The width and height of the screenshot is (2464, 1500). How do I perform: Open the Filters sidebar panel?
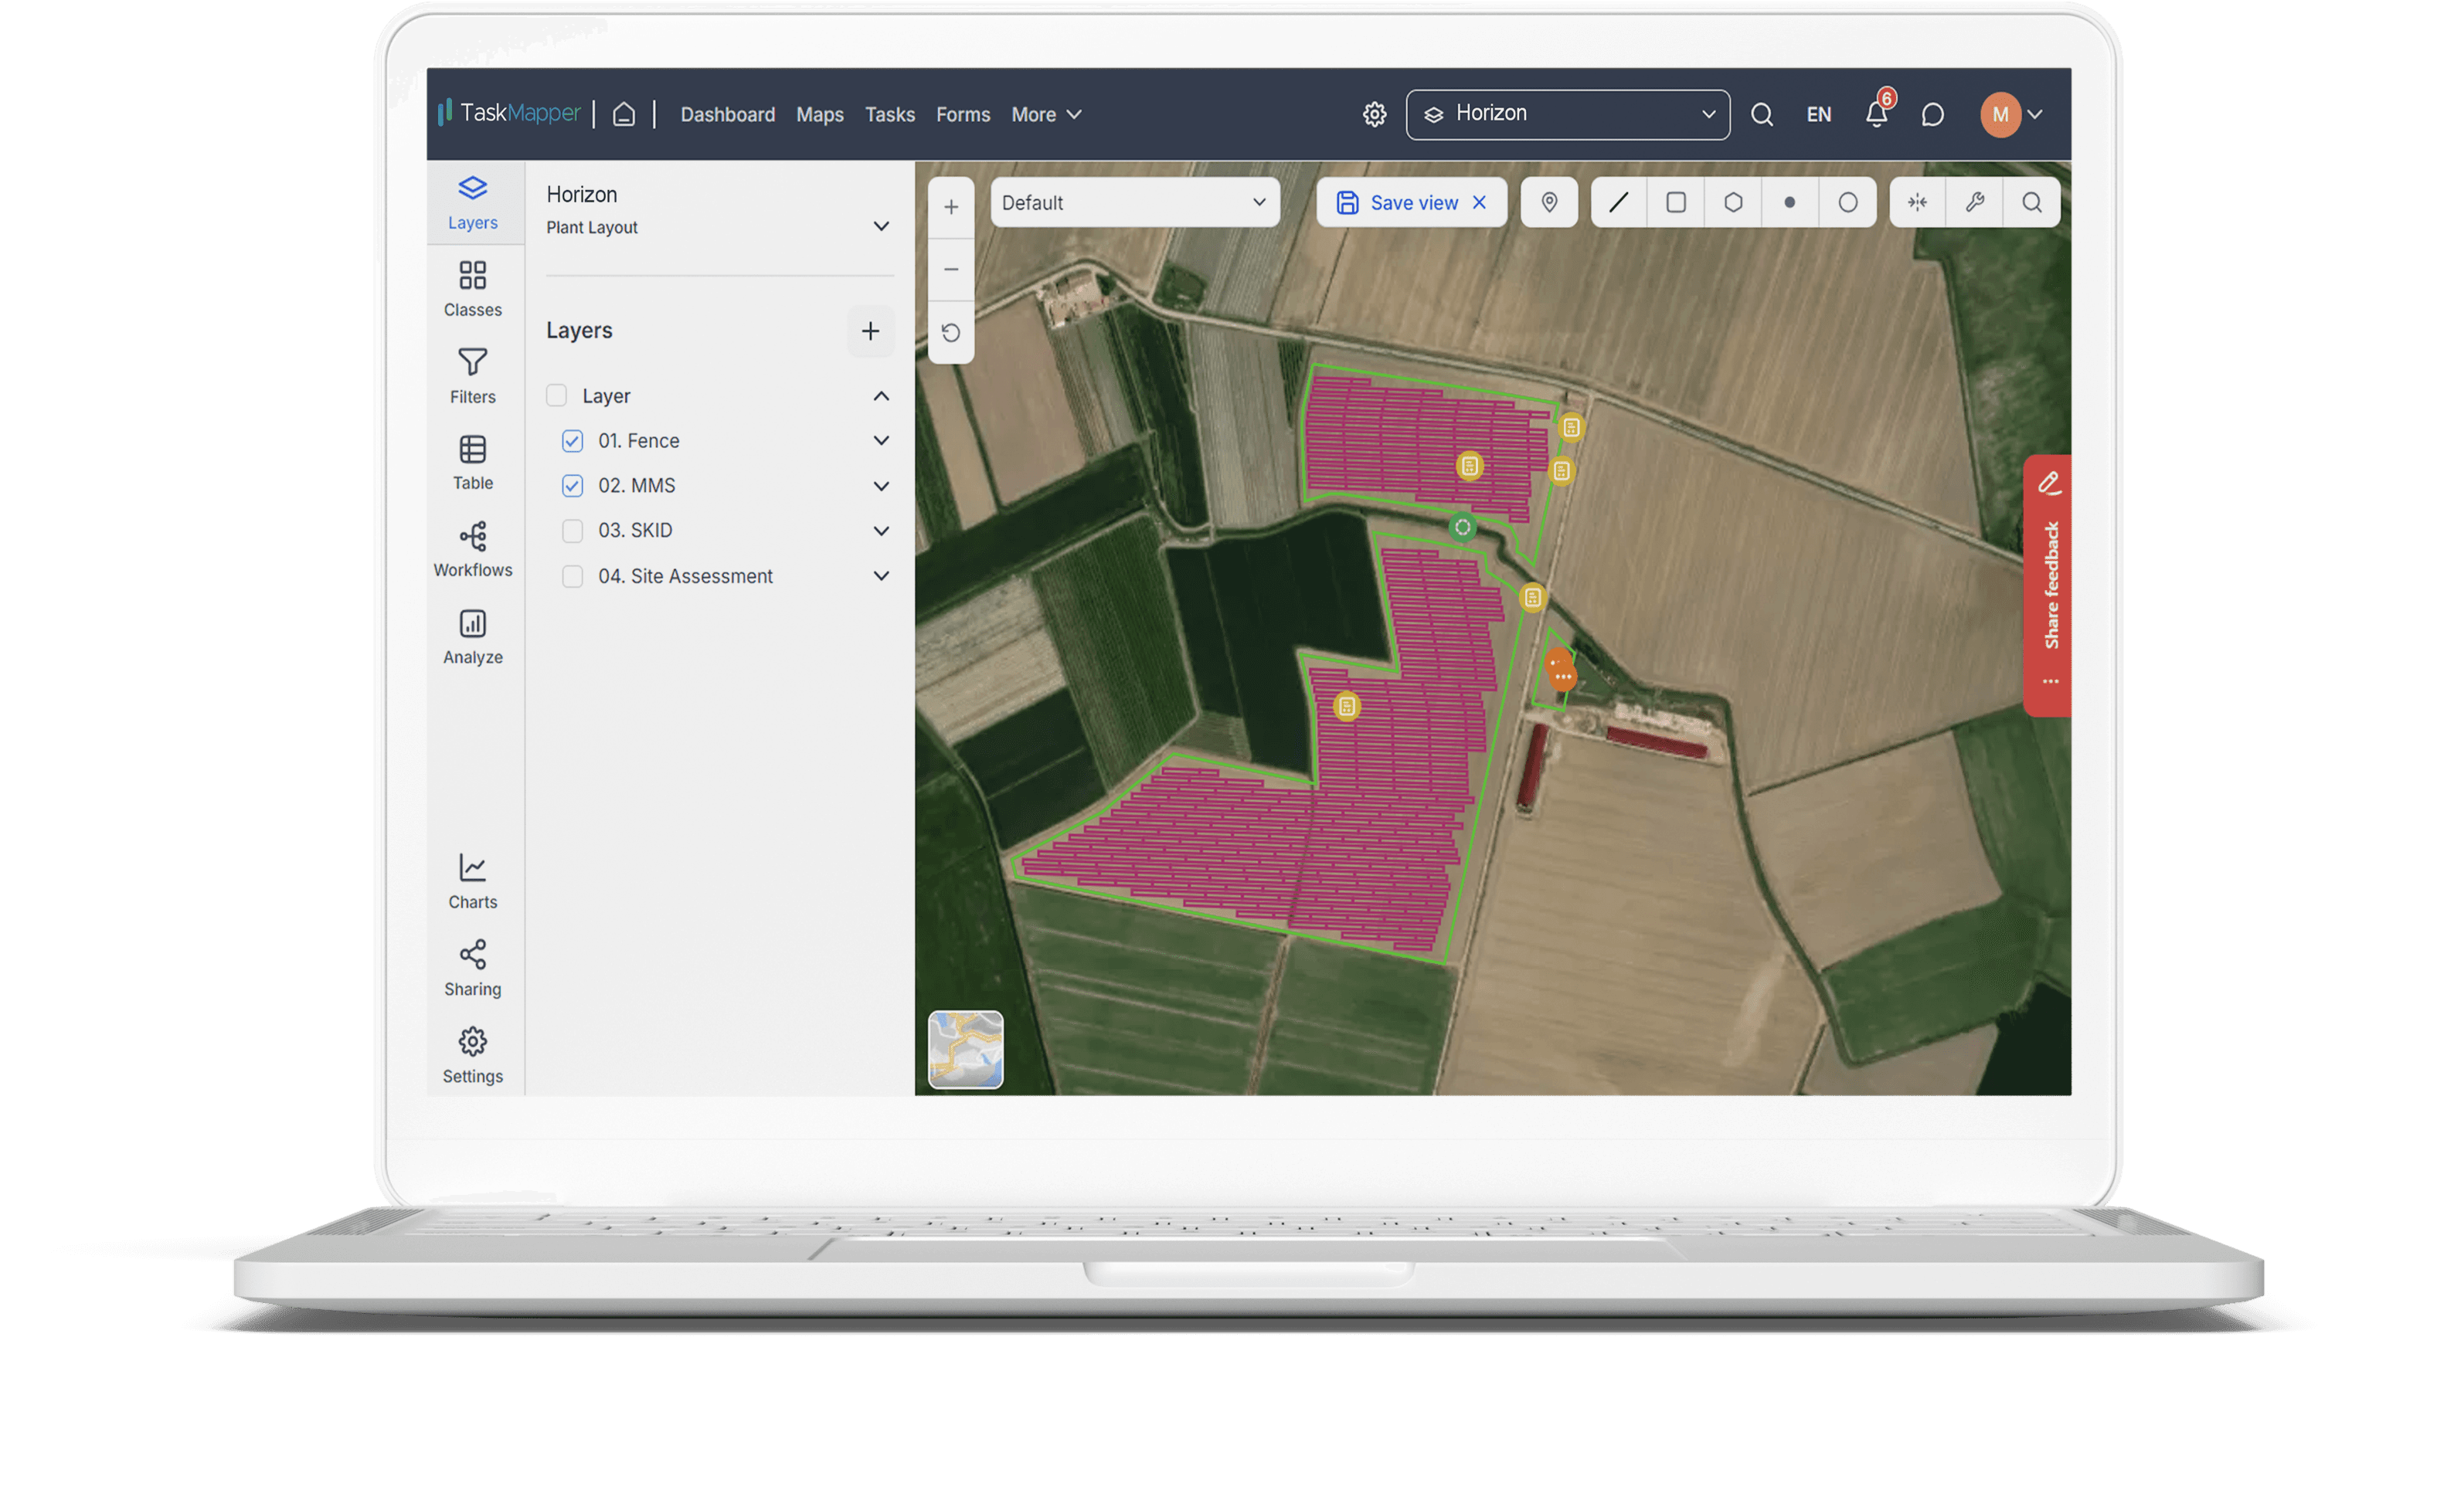coord(472,376)
